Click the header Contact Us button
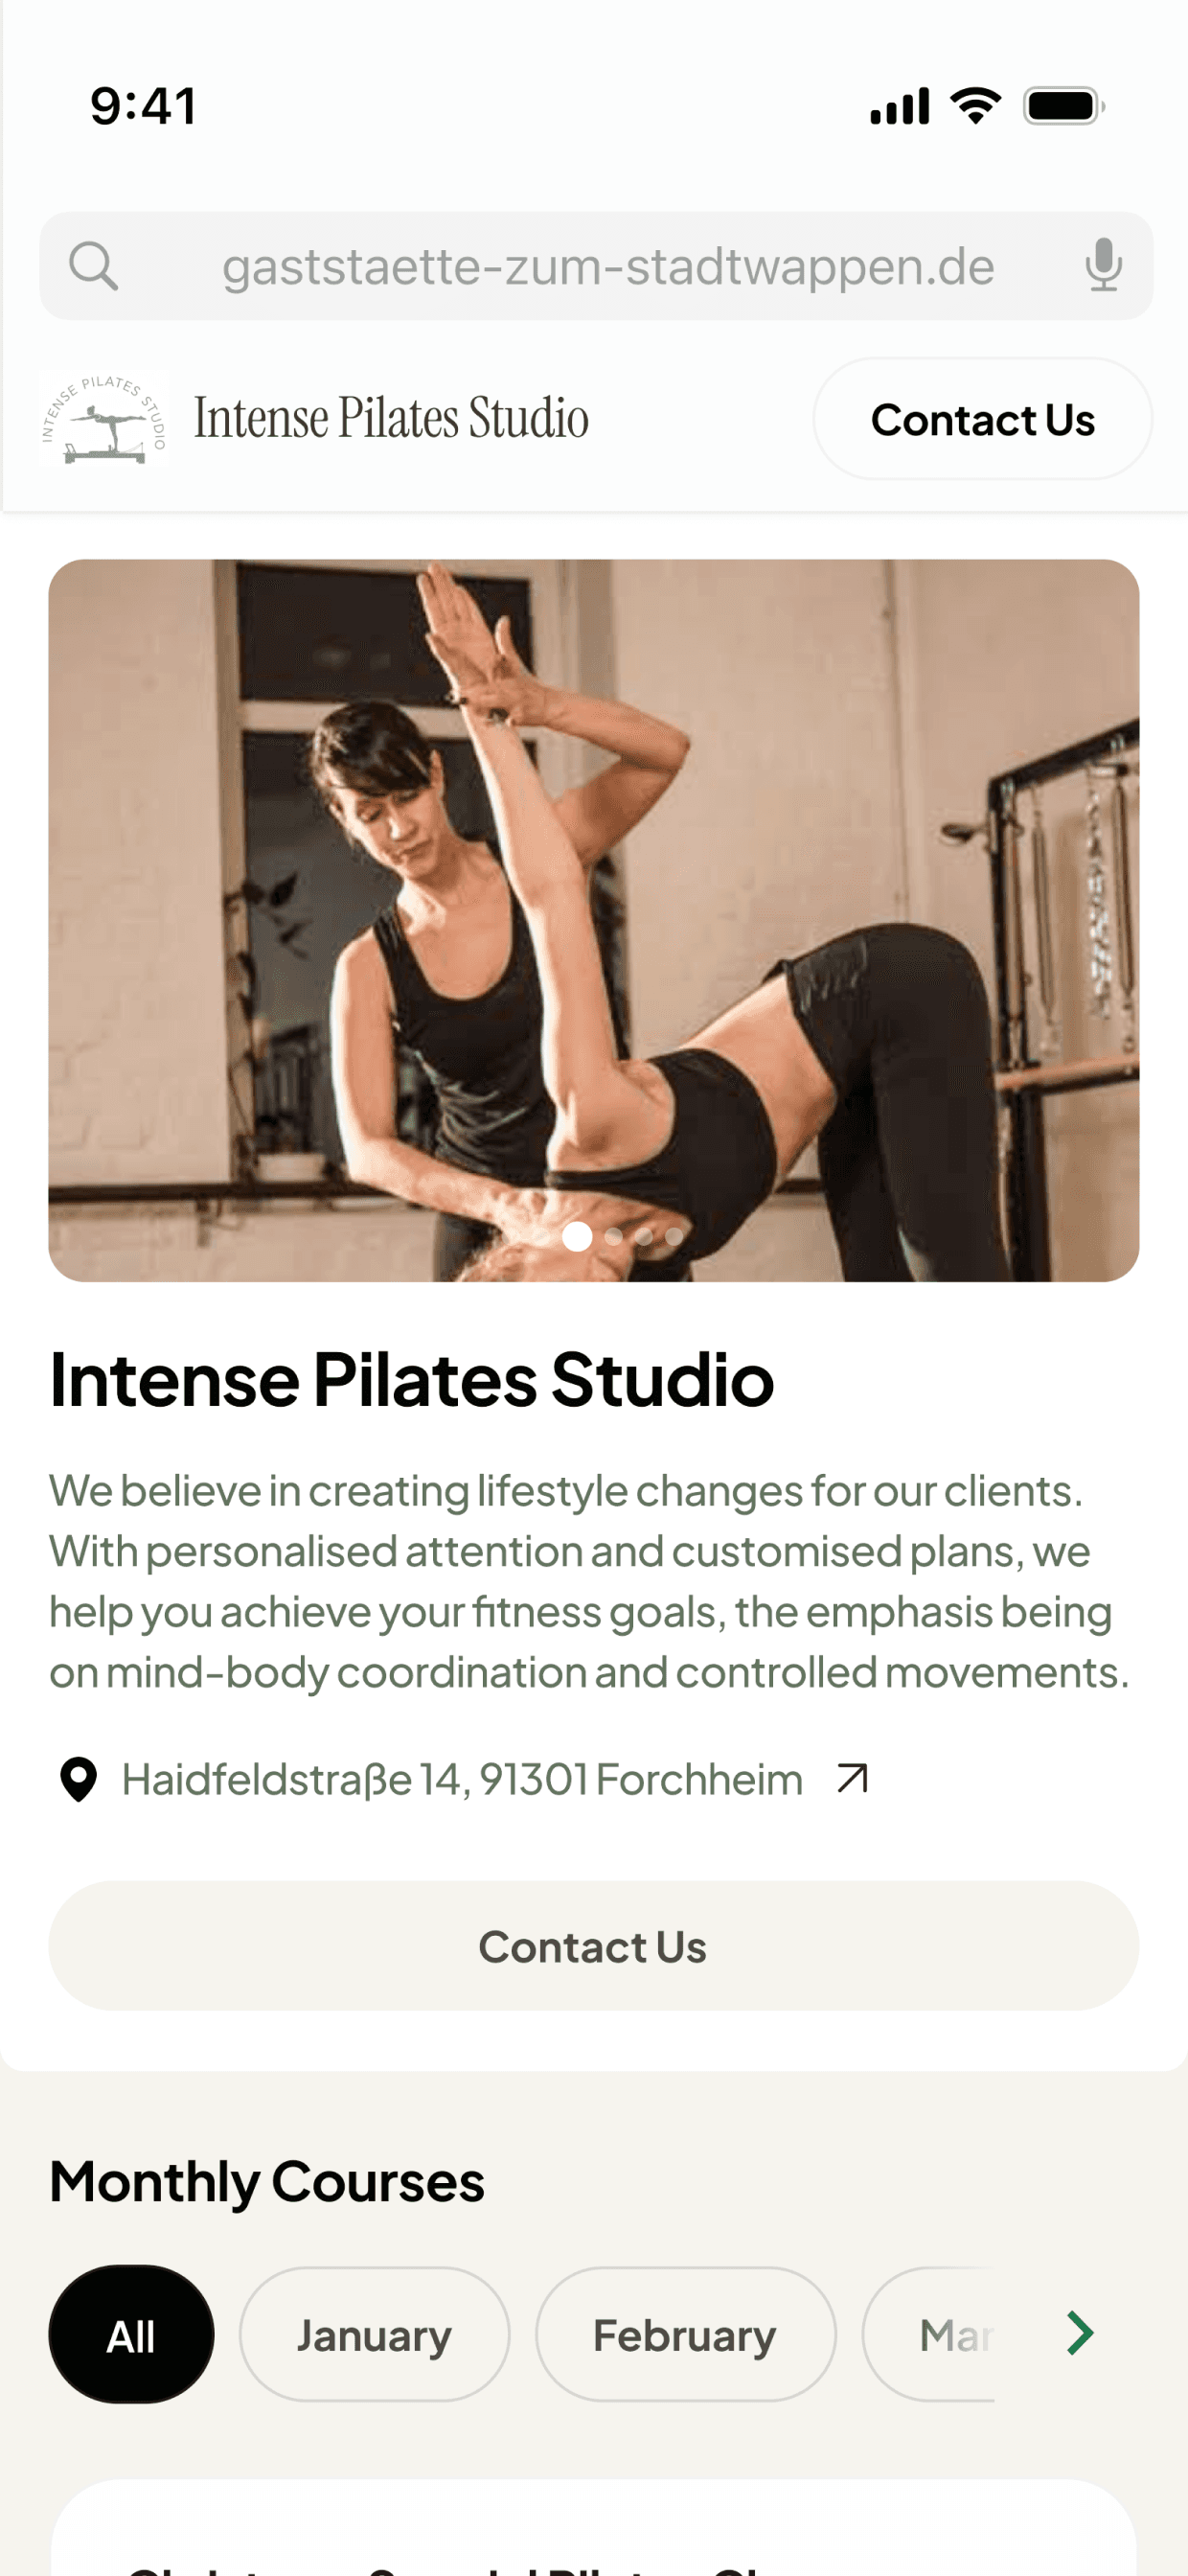 (x=982, y=419)
